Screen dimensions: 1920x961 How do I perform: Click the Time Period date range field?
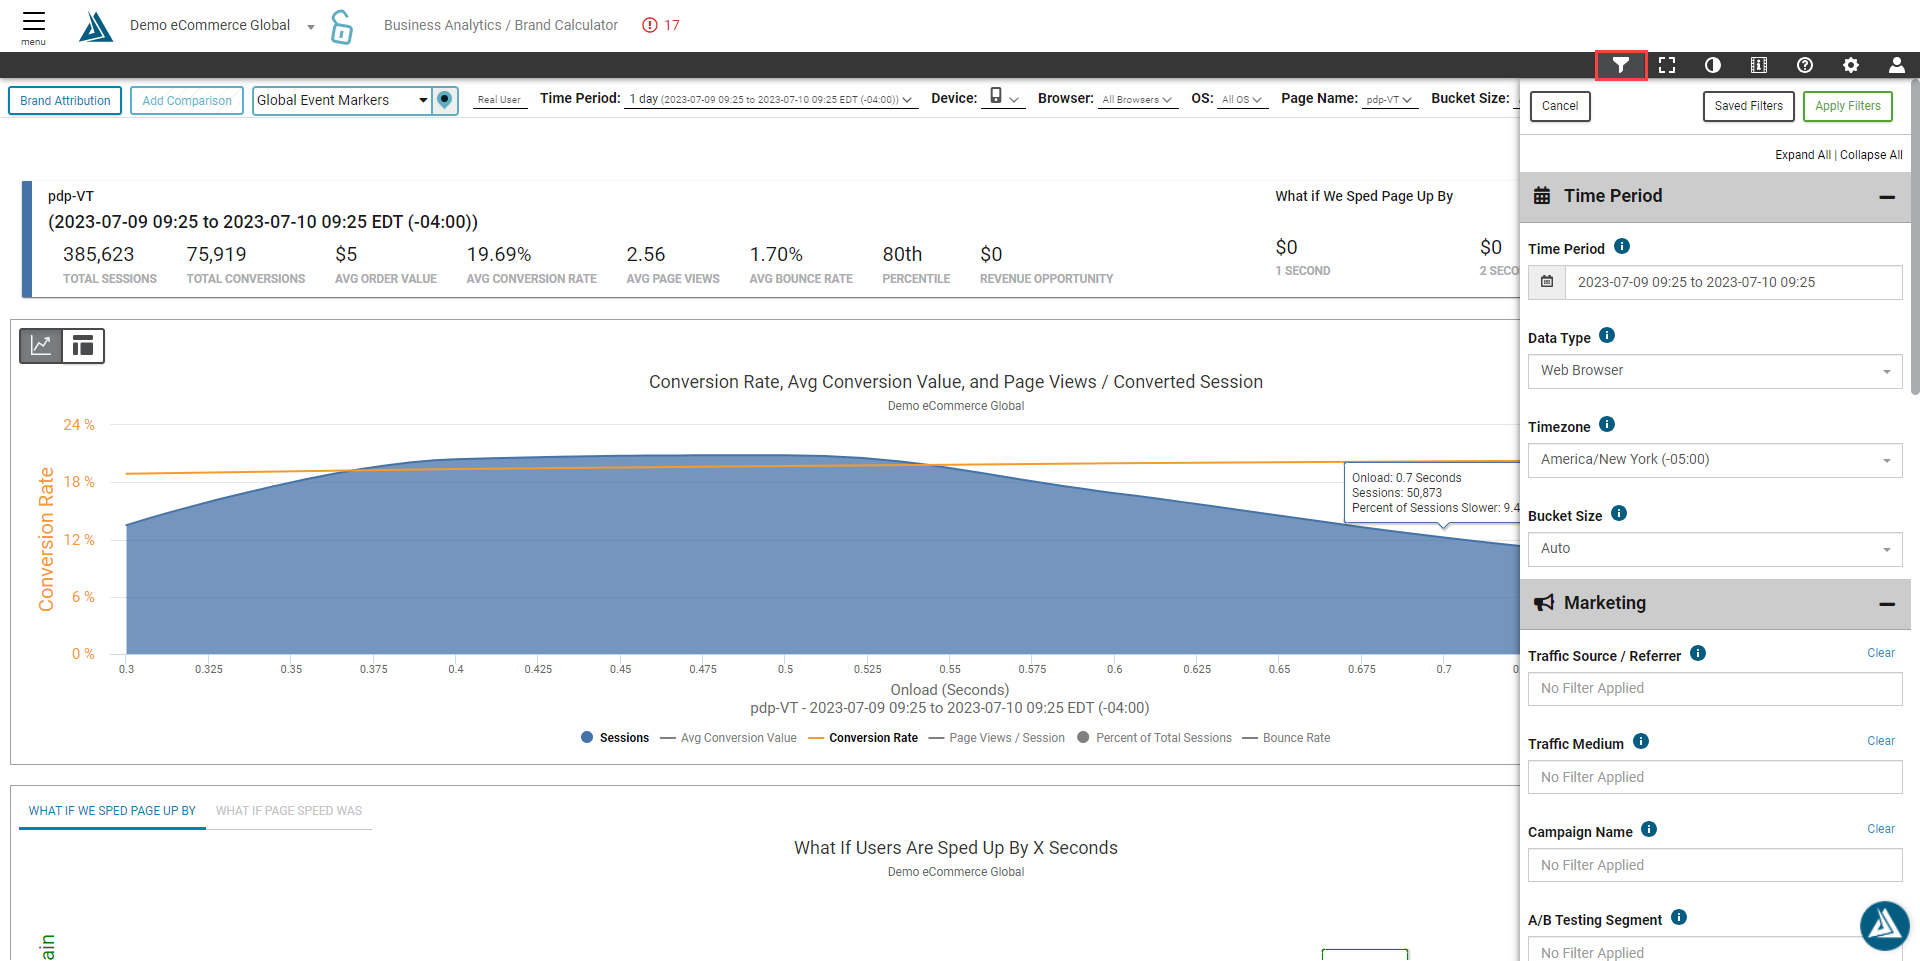[1732, 282]
